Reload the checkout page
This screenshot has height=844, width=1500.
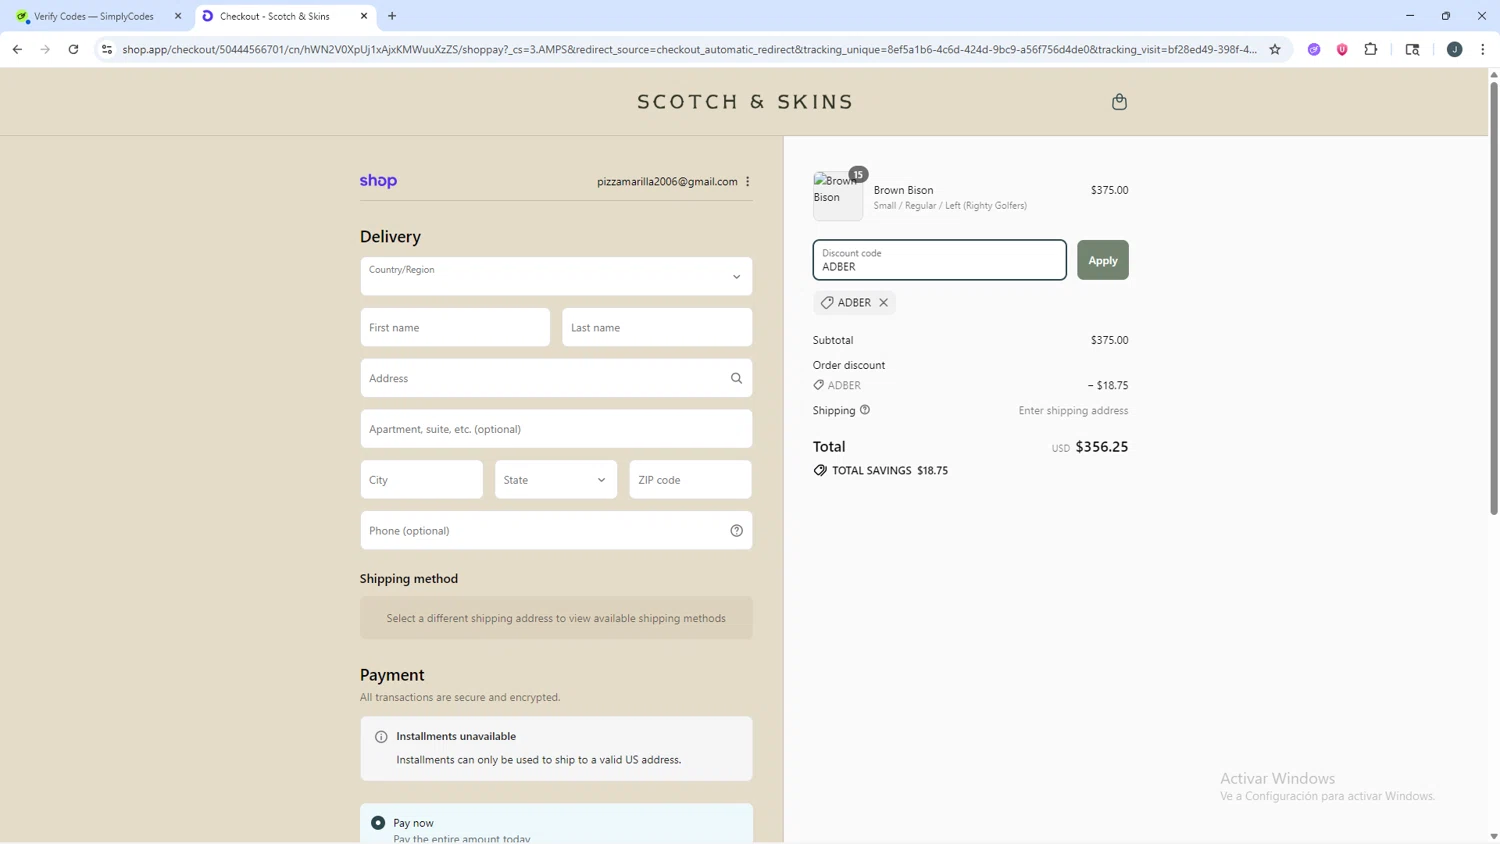[73, 49]
